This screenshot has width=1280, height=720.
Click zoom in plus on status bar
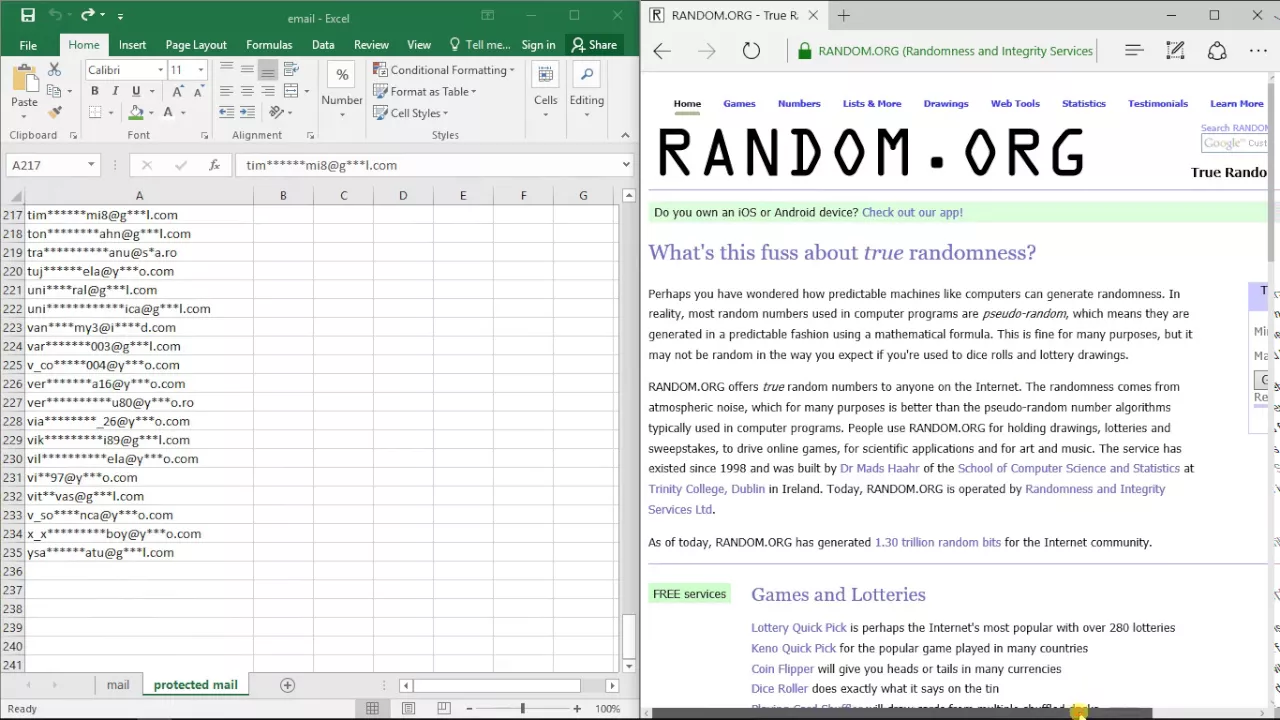(577, 709)
